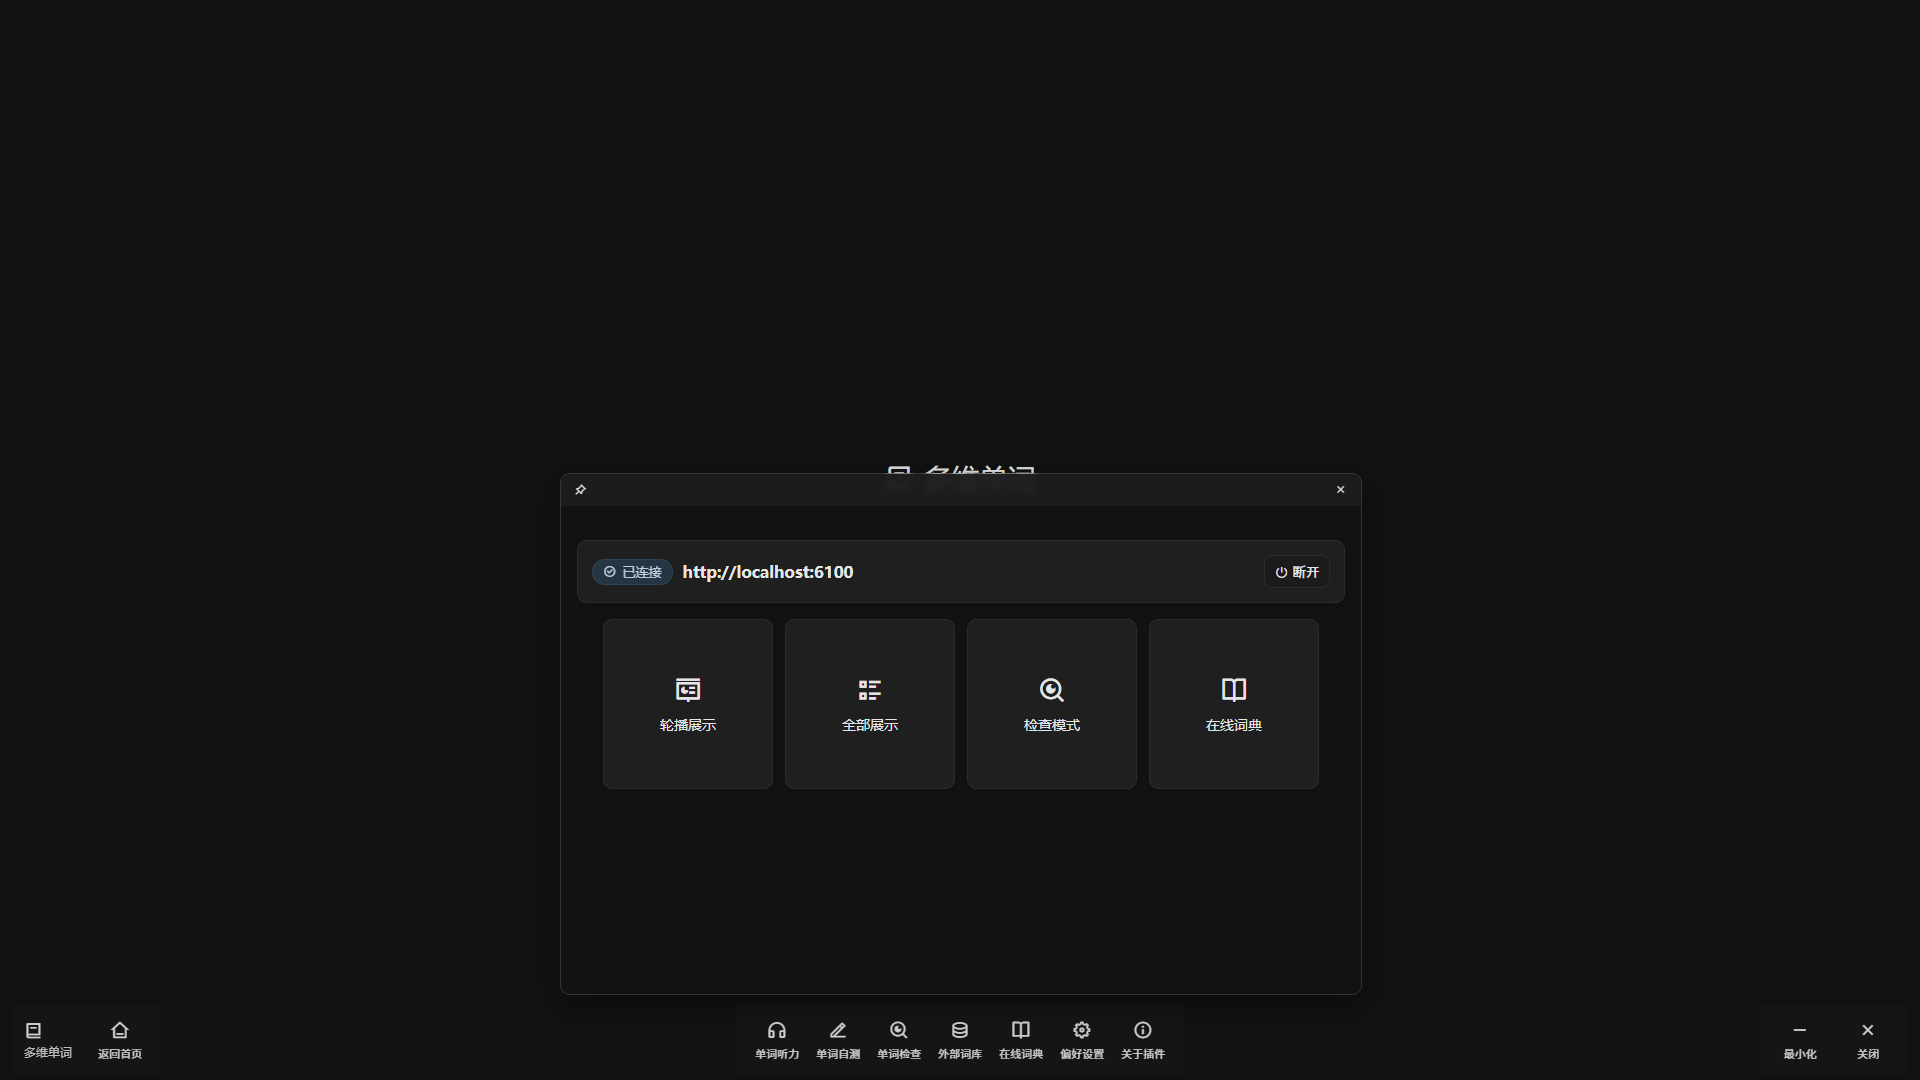Click 返回首页 home icon
1920x1080 pixels.
(x=120, y=1039)
